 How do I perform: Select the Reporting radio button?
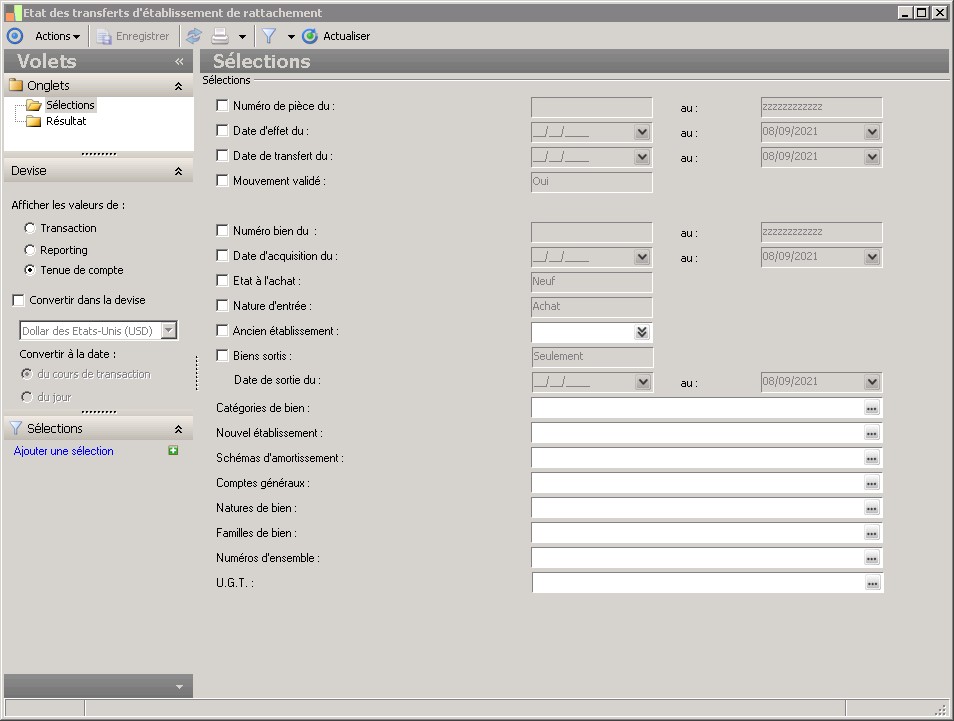point(30,250)
